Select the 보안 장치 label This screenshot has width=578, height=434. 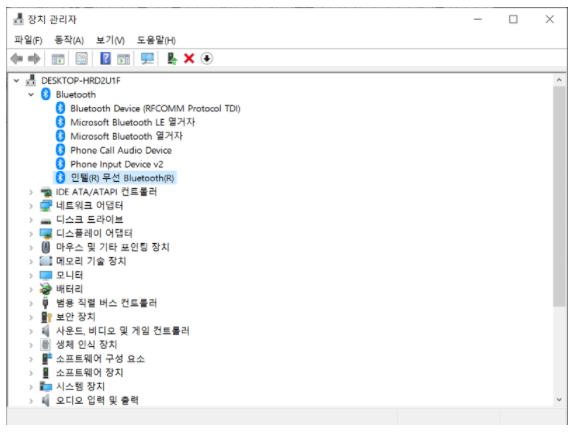pyautogui.click(x=76, y=317)
